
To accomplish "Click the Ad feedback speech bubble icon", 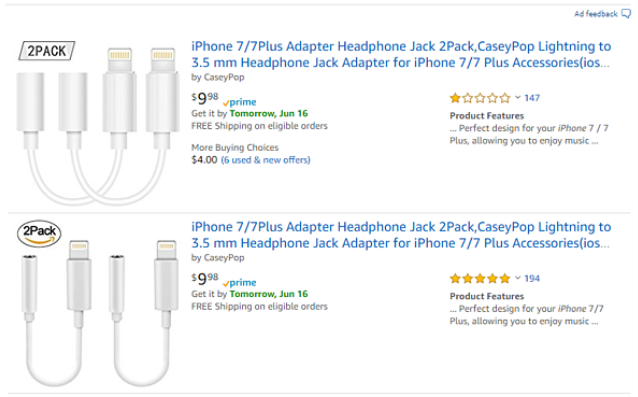I will pyautogui.click(x=626, y=14).
